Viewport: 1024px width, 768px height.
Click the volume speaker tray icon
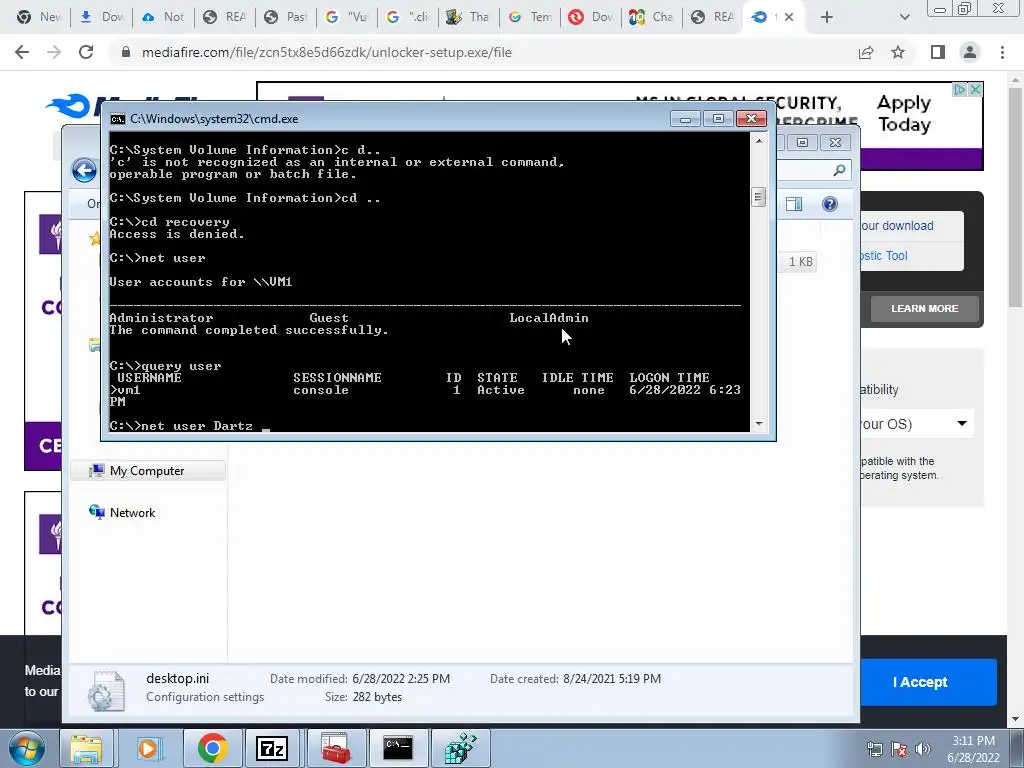point(923,749)
